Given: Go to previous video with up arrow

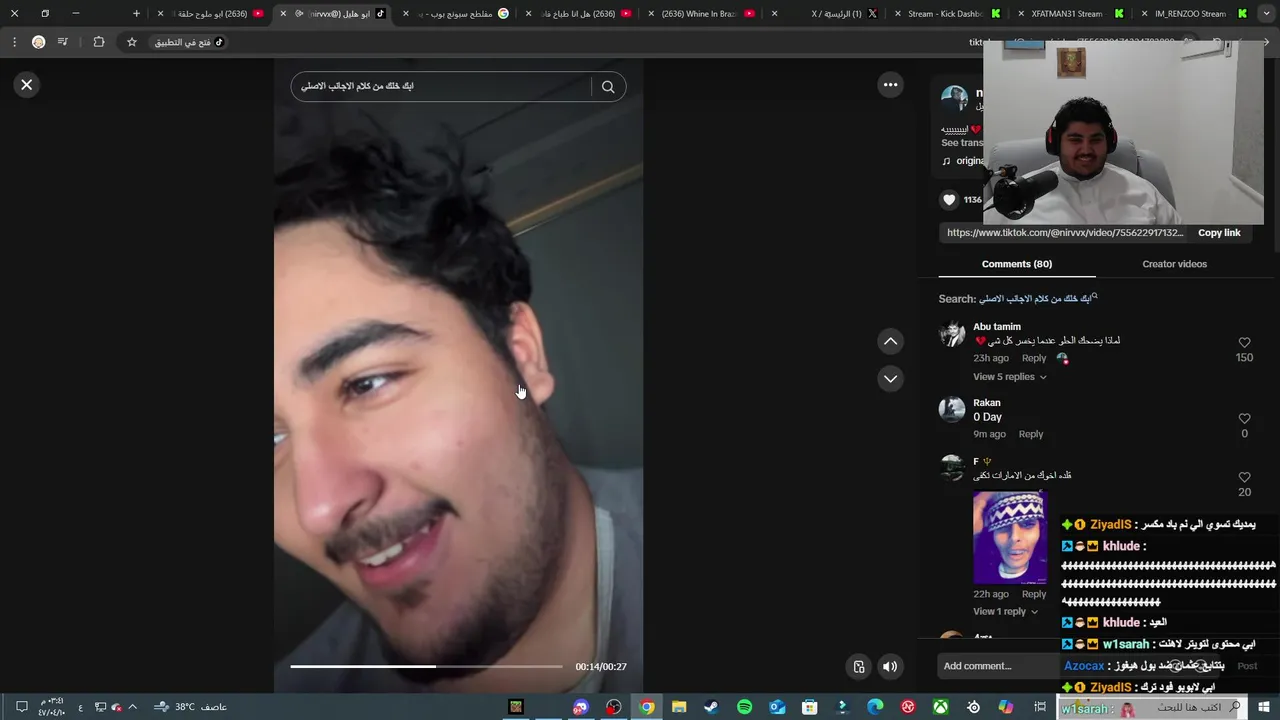Looking at the screenshot, I should pos(890,341).
